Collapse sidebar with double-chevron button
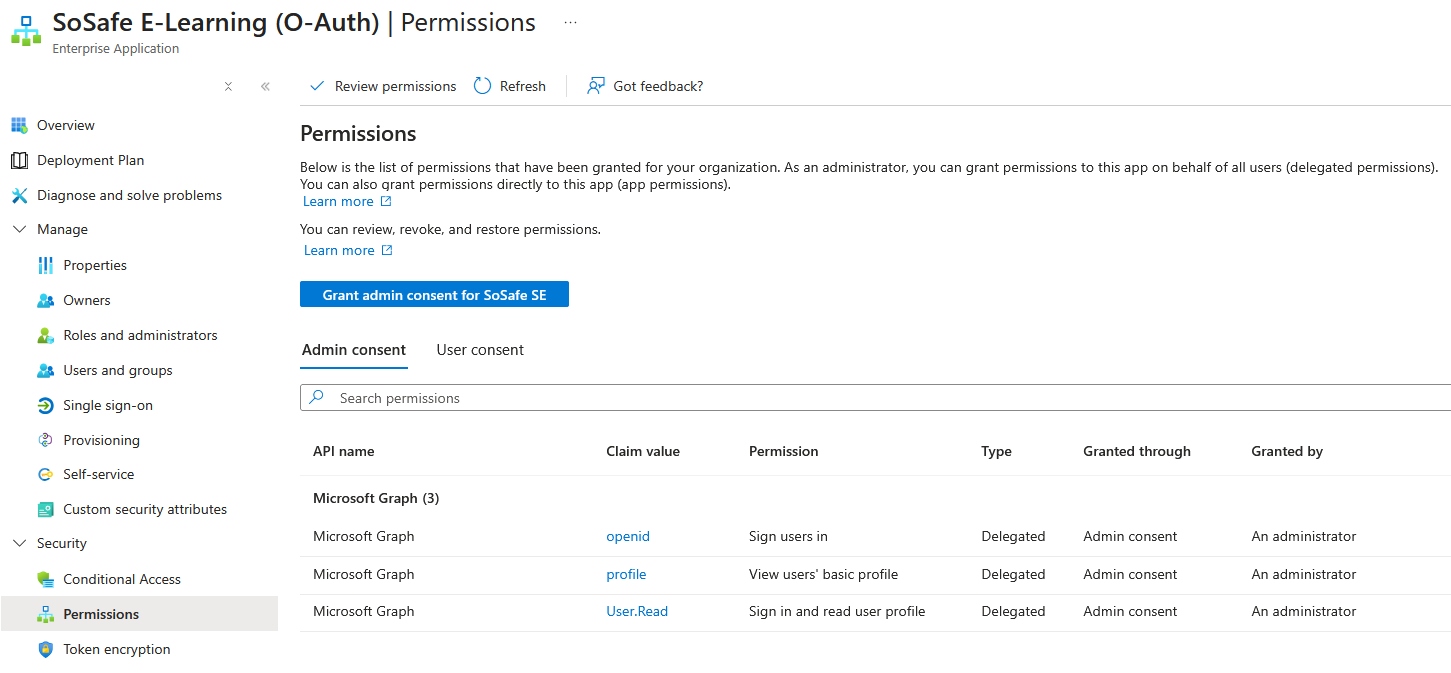Screen dimensions: 1451x673 pyautogui.click(x=265, y=86)
